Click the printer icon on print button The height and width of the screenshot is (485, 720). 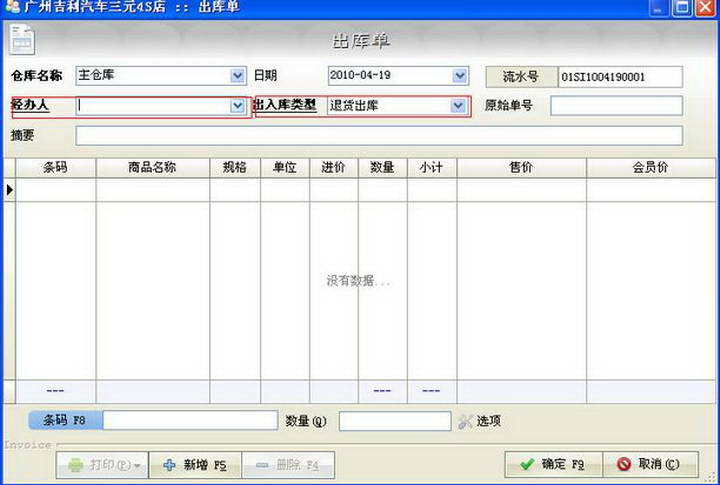point(76,465)
